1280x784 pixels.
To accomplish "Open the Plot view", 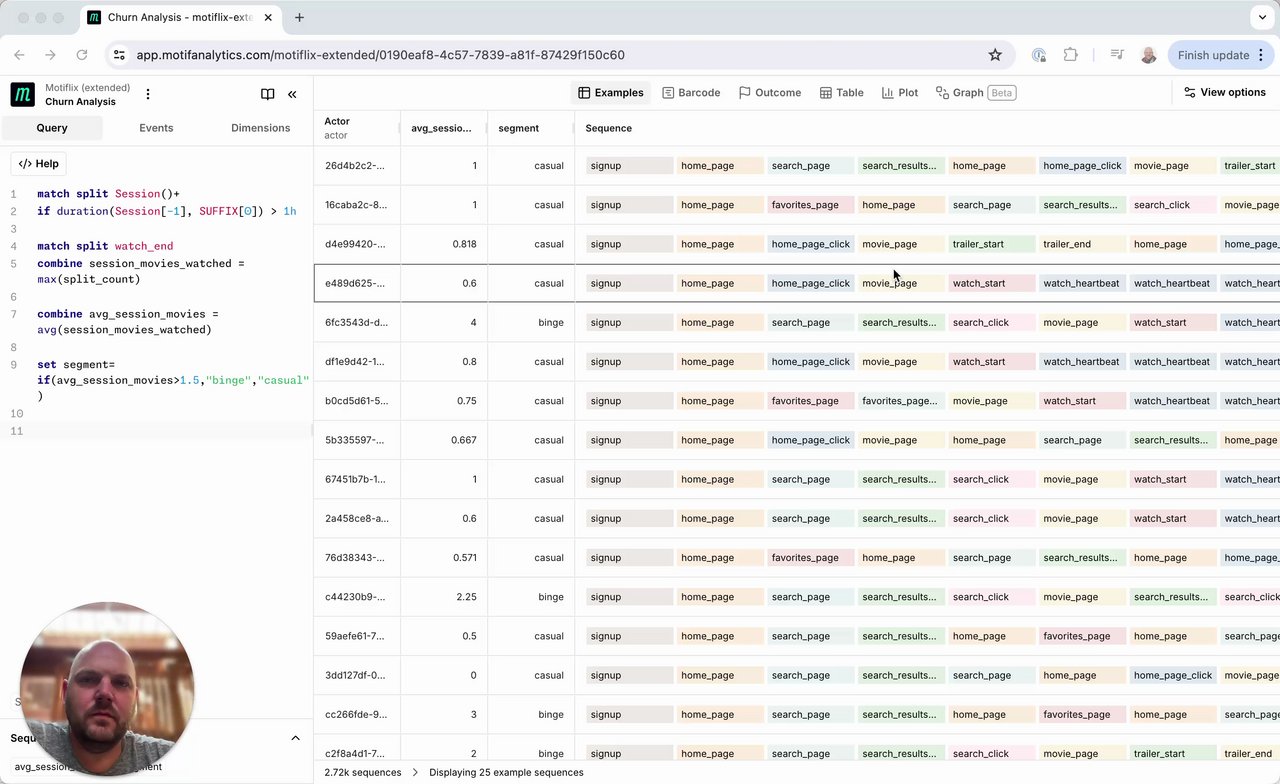I will pos(900,93).
